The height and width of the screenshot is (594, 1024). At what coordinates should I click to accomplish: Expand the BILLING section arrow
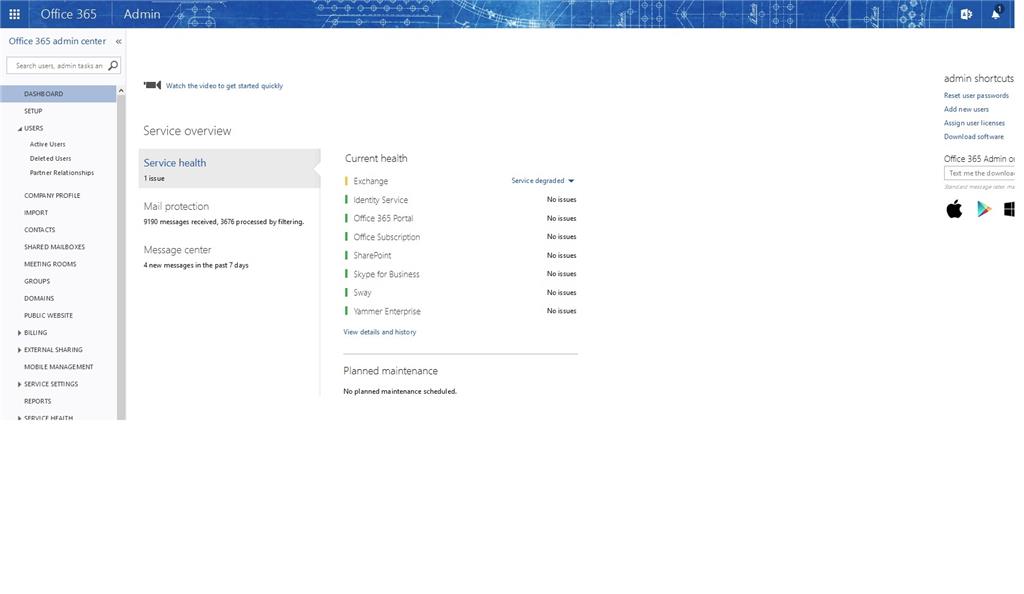(x=20, y=333)
